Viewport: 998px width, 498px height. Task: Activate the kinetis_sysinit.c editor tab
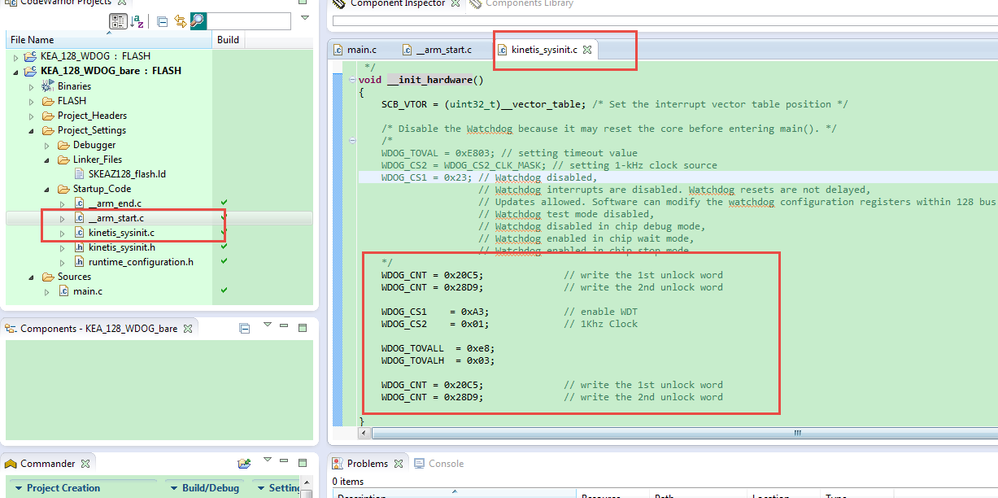(544, 49)
